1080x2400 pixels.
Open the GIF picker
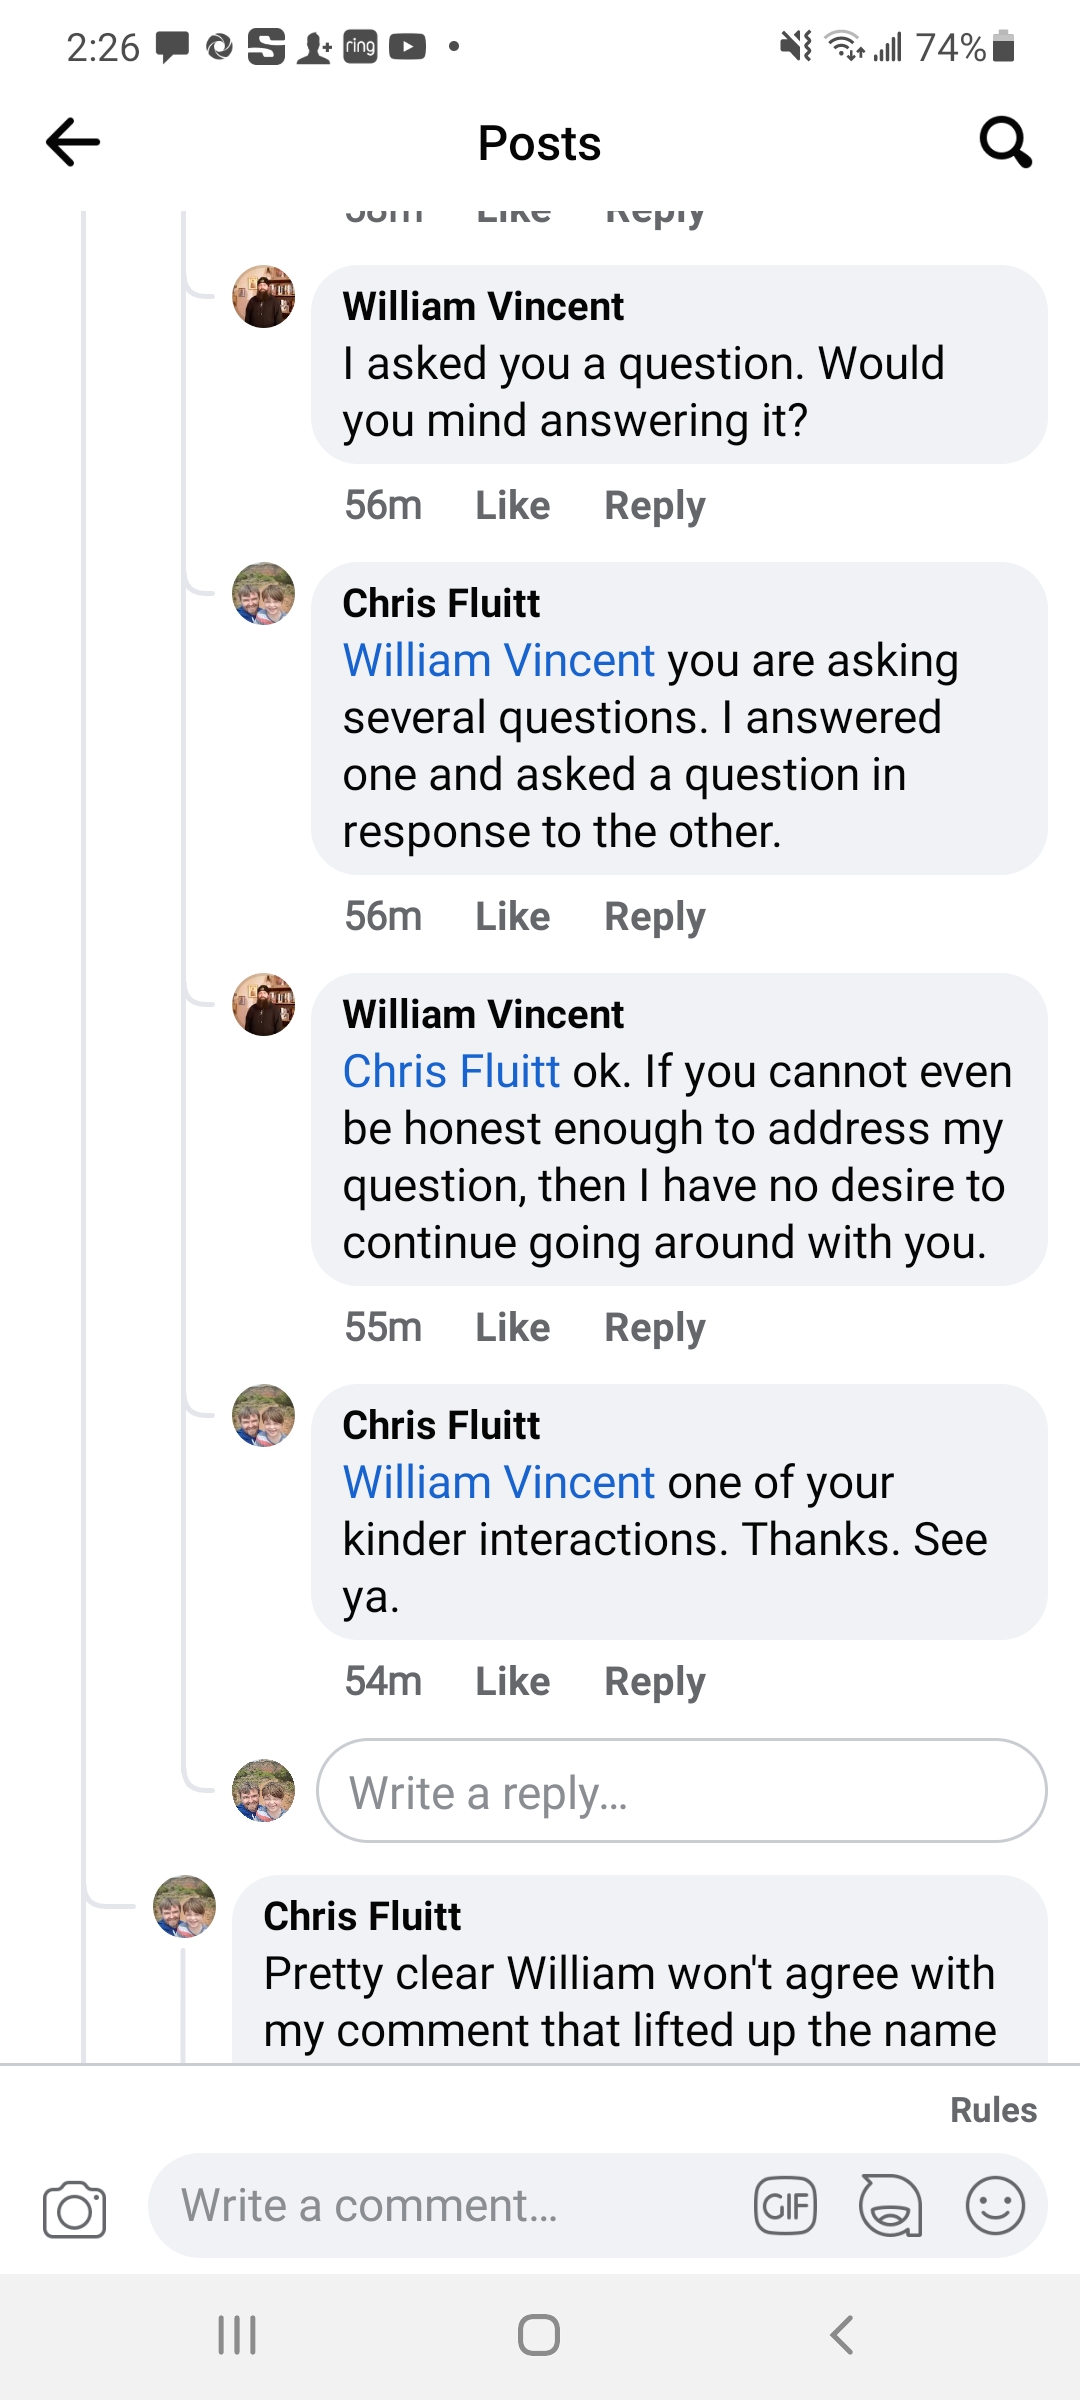tap(785, 2206)
